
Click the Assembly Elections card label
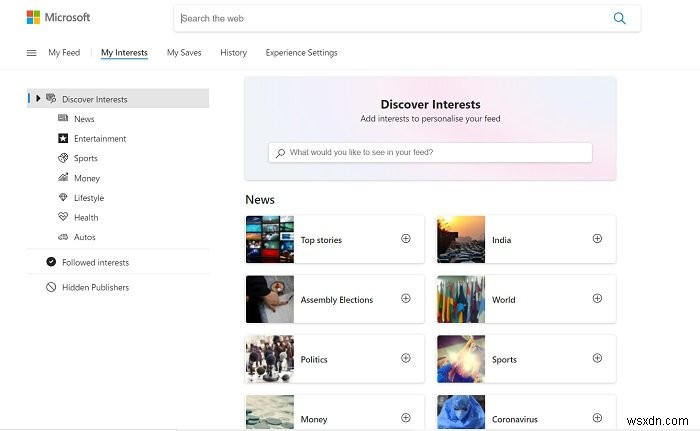click(x=337, y=300)
